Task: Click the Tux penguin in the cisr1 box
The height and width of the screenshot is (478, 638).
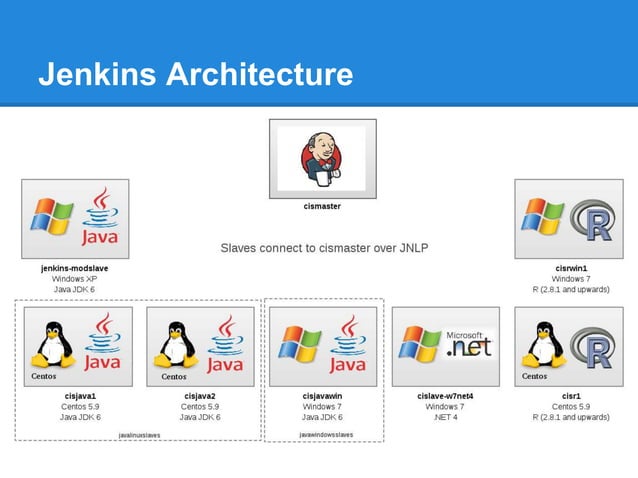Action: [544, 344]
